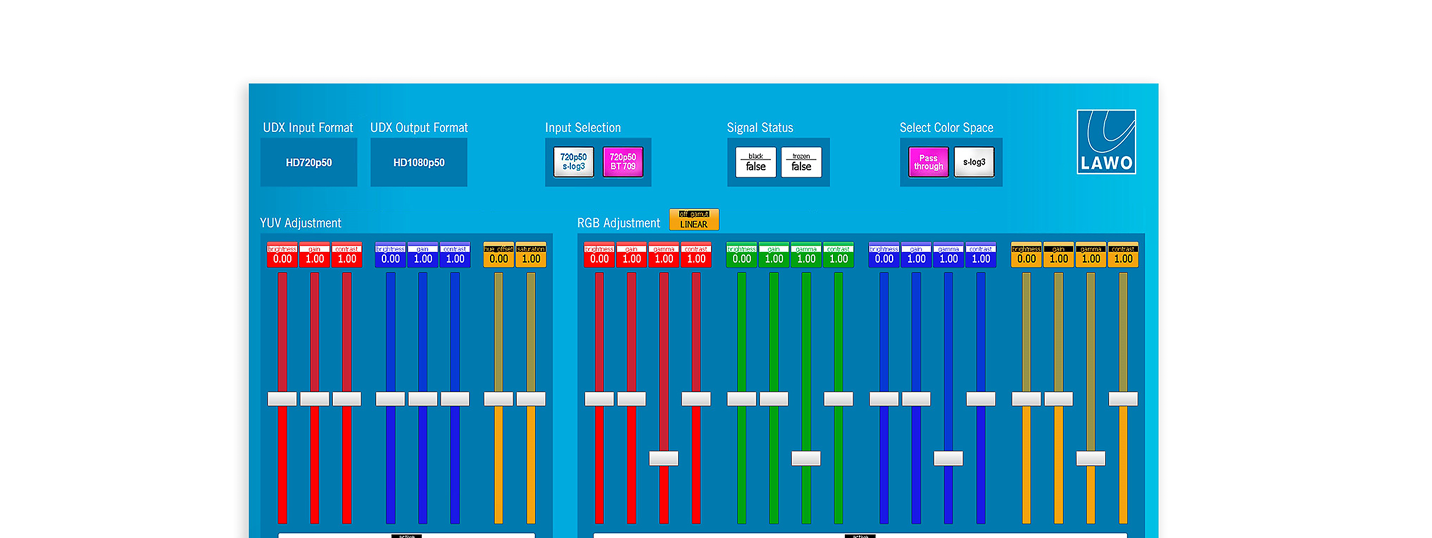Image resolution: width=1432 pixels, height=538 pixels.
Task: Select the 720p50 s-log3 input
Action: [573, 162]
